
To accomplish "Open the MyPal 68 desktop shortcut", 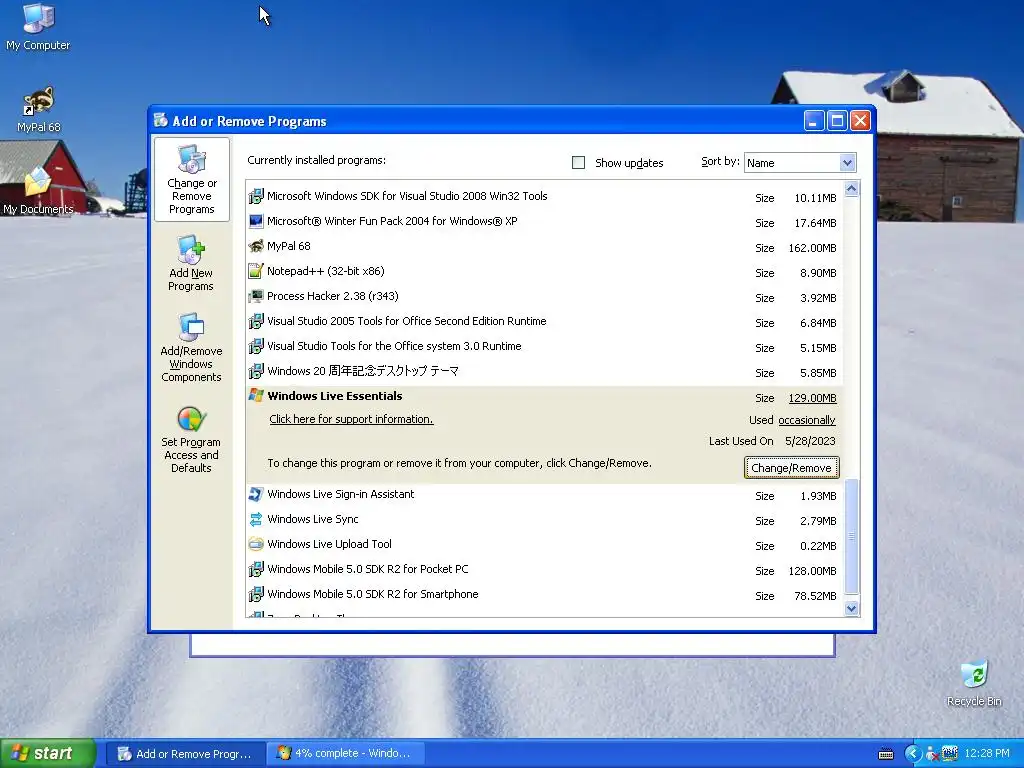I will (39, 101).
